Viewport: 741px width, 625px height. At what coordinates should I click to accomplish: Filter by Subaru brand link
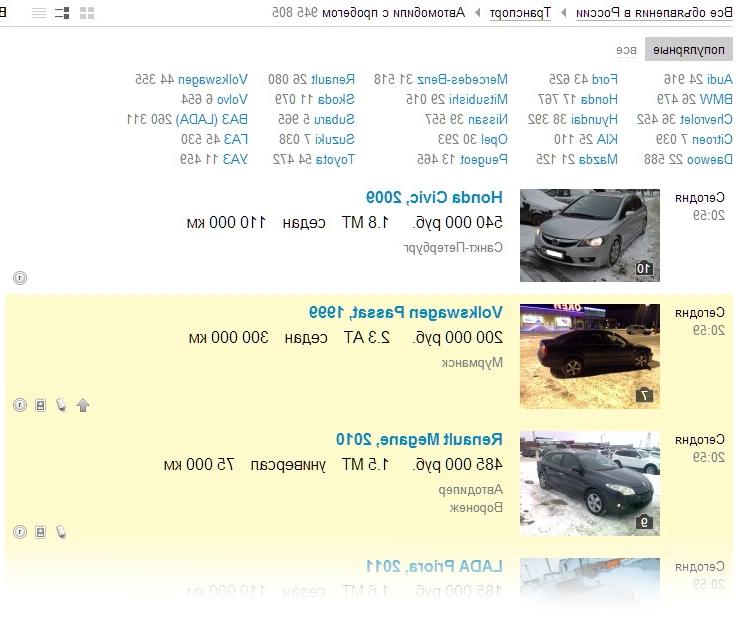click(x=334, y=120)
